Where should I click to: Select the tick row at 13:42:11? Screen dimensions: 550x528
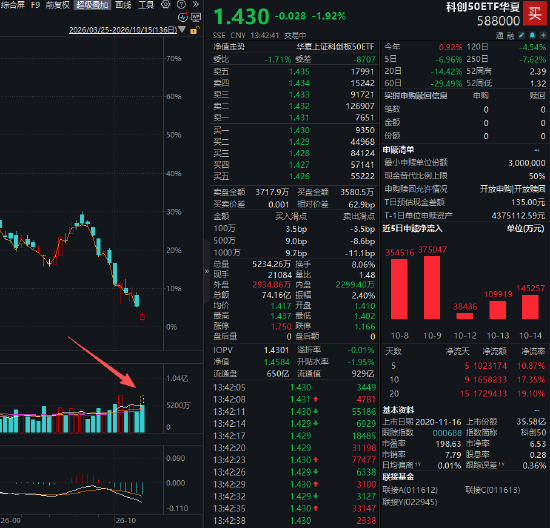(x=295, y=412)
